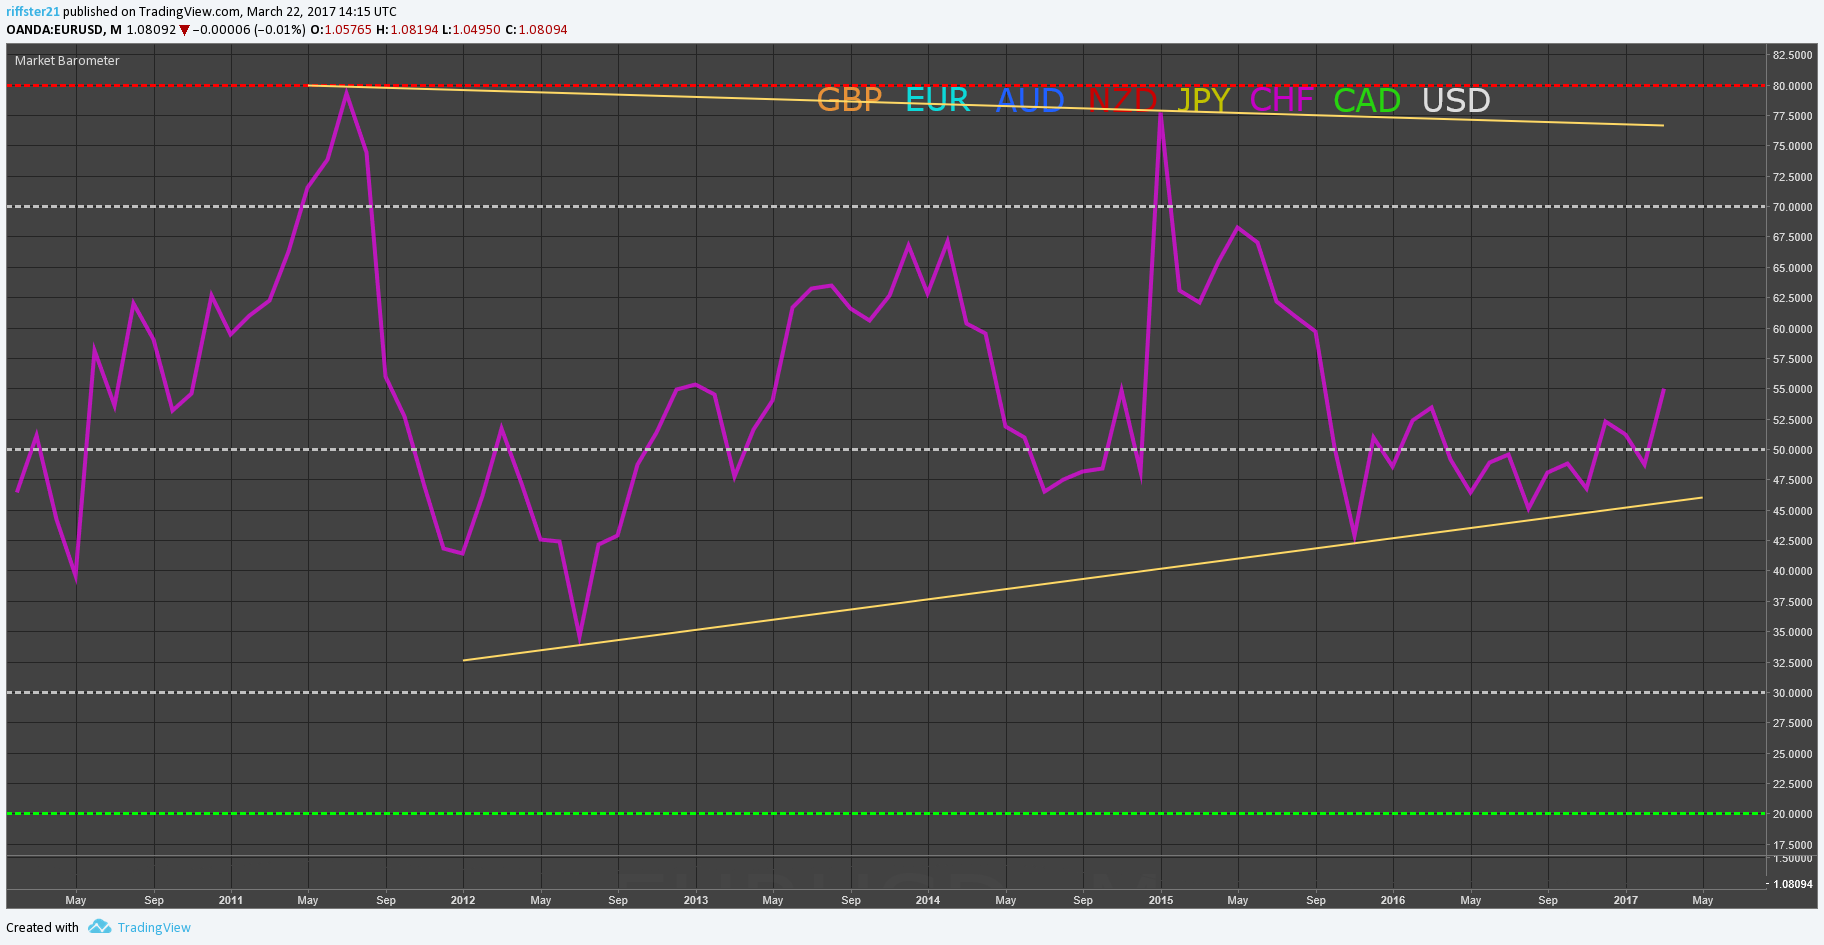1824x945 pixels.
Task: Click the JPY currency legend label
Action: [1204, 100]
